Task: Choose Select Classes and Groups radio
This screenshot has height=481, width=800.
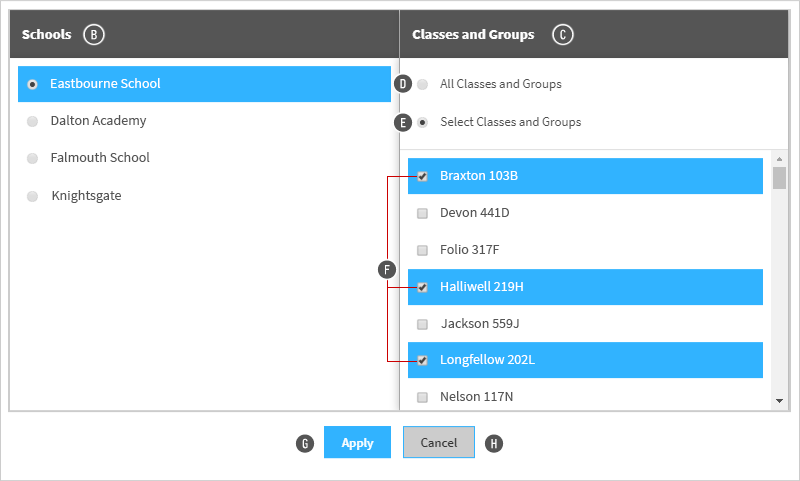Action: 422,122
